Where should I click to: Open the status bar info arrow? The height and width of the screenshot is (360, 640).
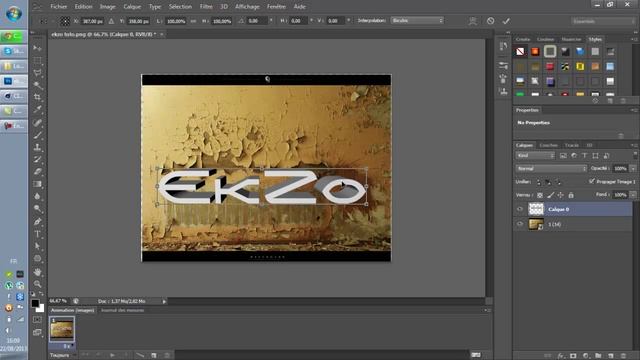click(164, 301)
